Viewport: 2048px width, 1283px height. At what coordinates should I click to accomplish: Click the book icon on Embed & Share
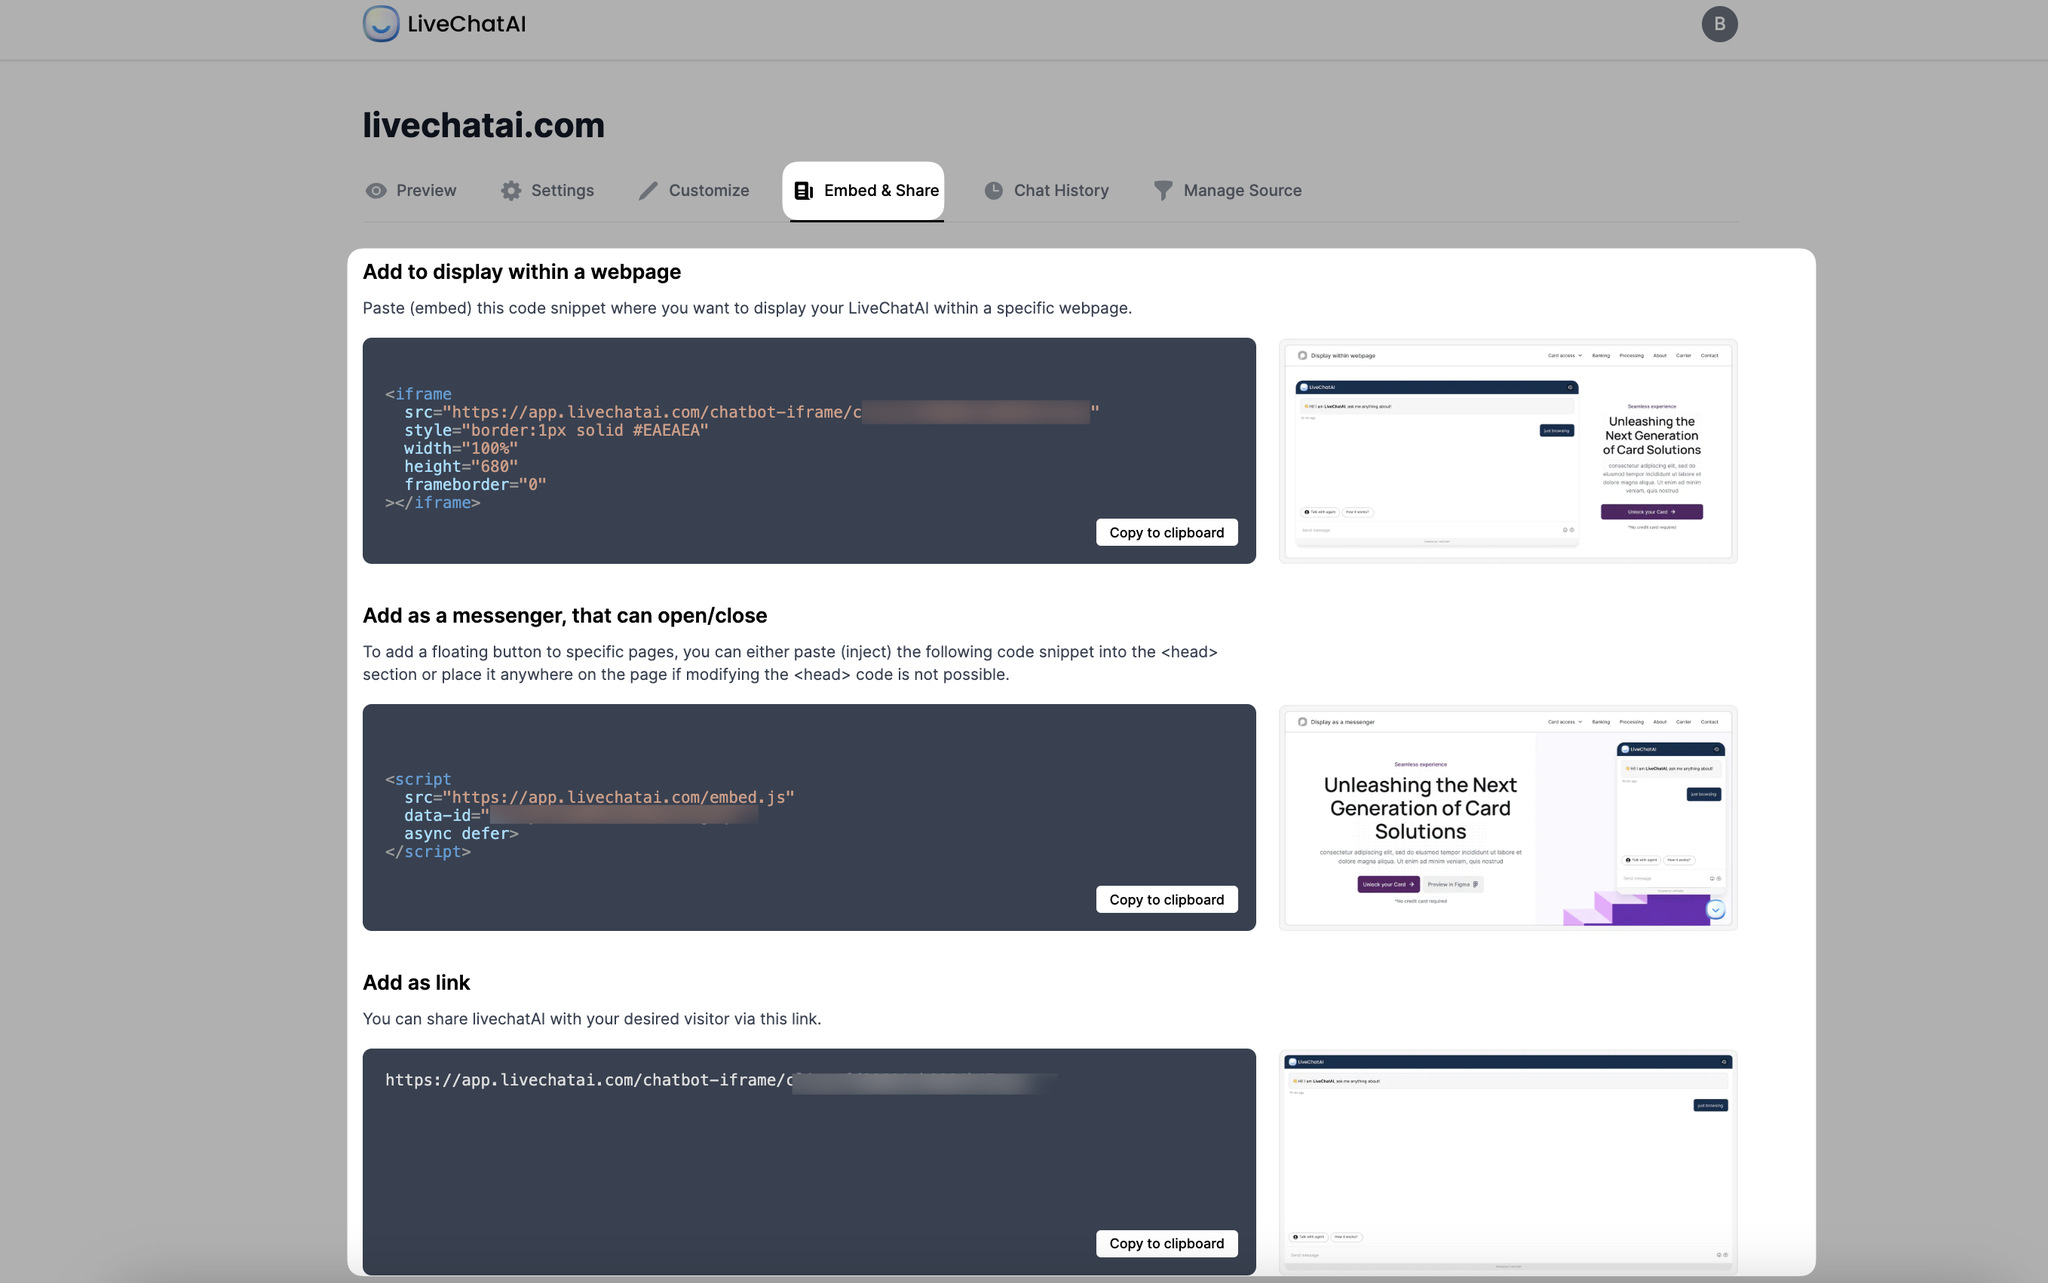point(803,190)
